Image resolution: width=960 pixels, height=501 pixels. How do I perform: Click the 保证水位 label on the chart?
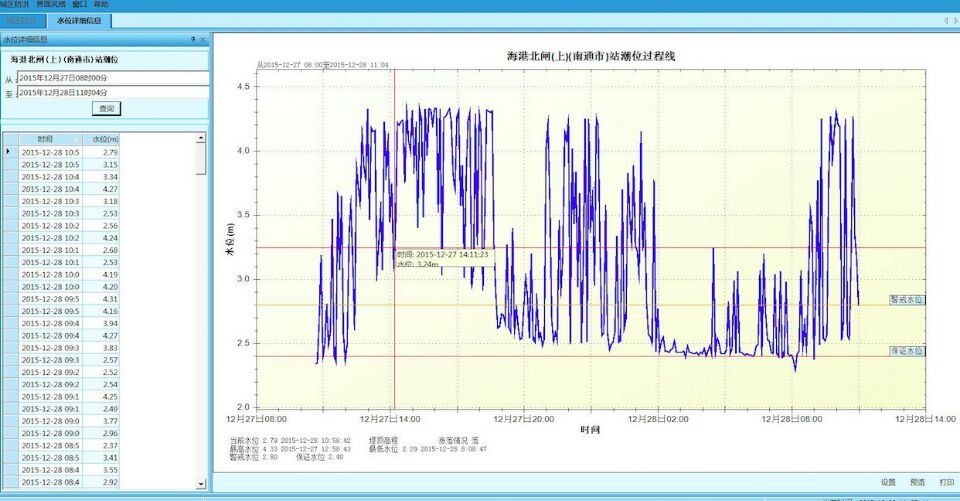(907, 351)
